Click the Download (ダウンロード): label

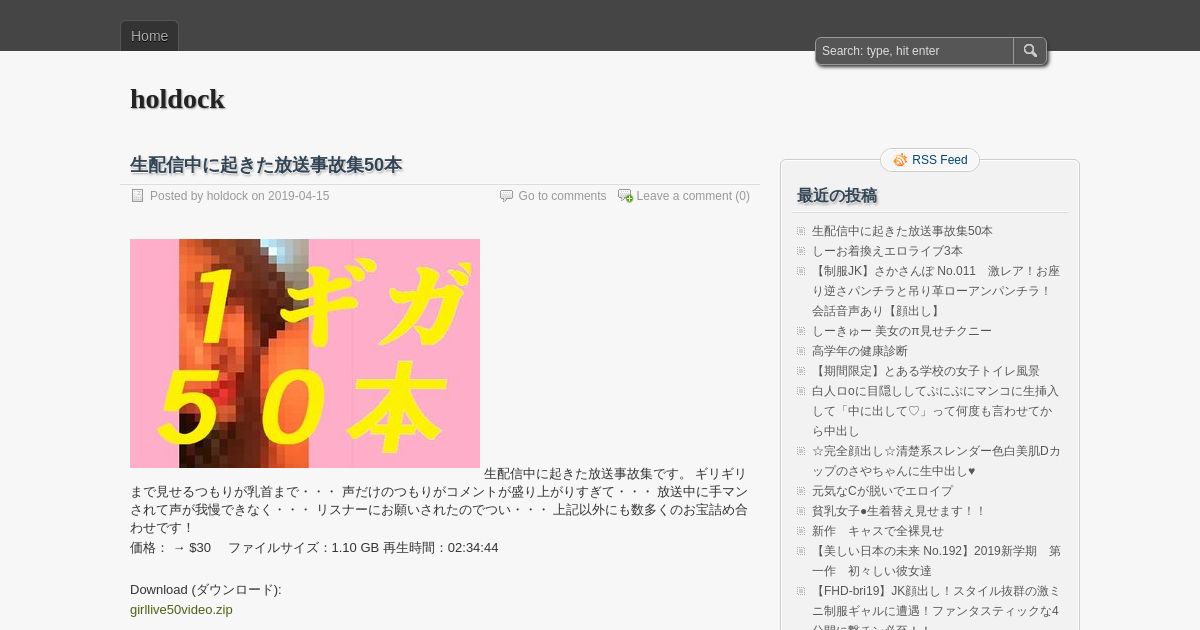(206, 590)
